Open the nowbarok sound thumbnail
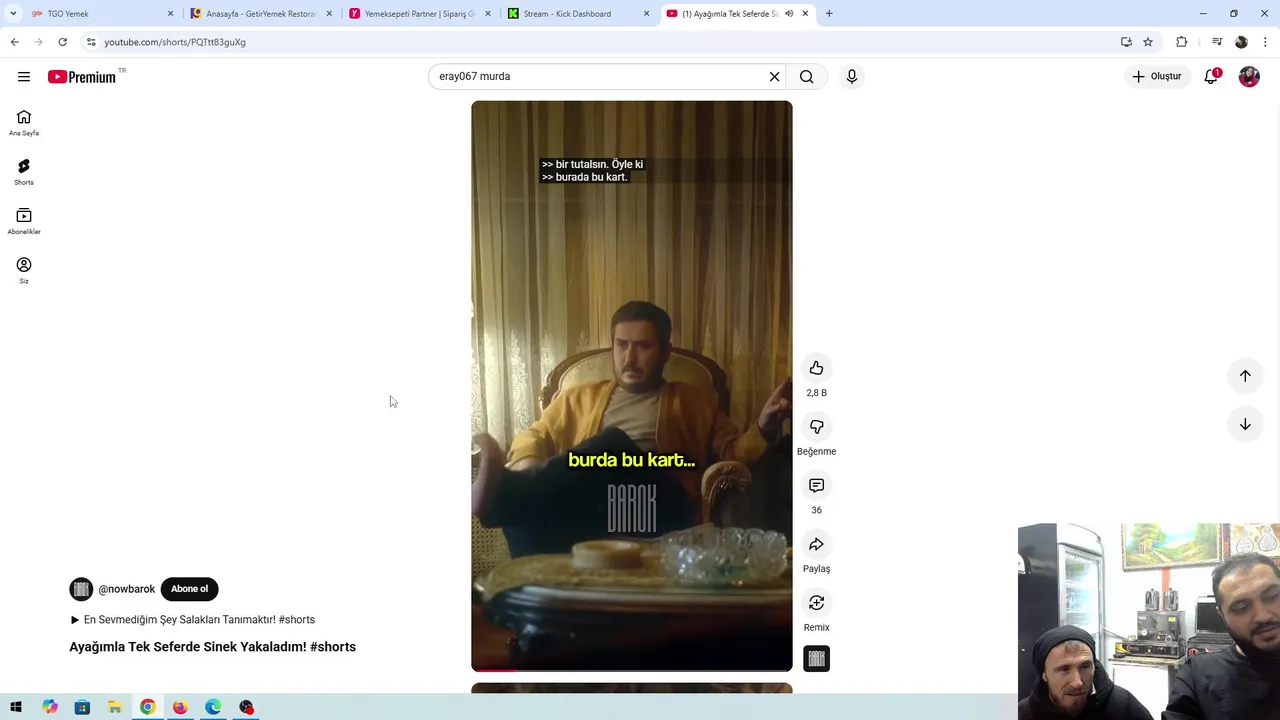Screen dimensions: 1280x720 (816, 659)
